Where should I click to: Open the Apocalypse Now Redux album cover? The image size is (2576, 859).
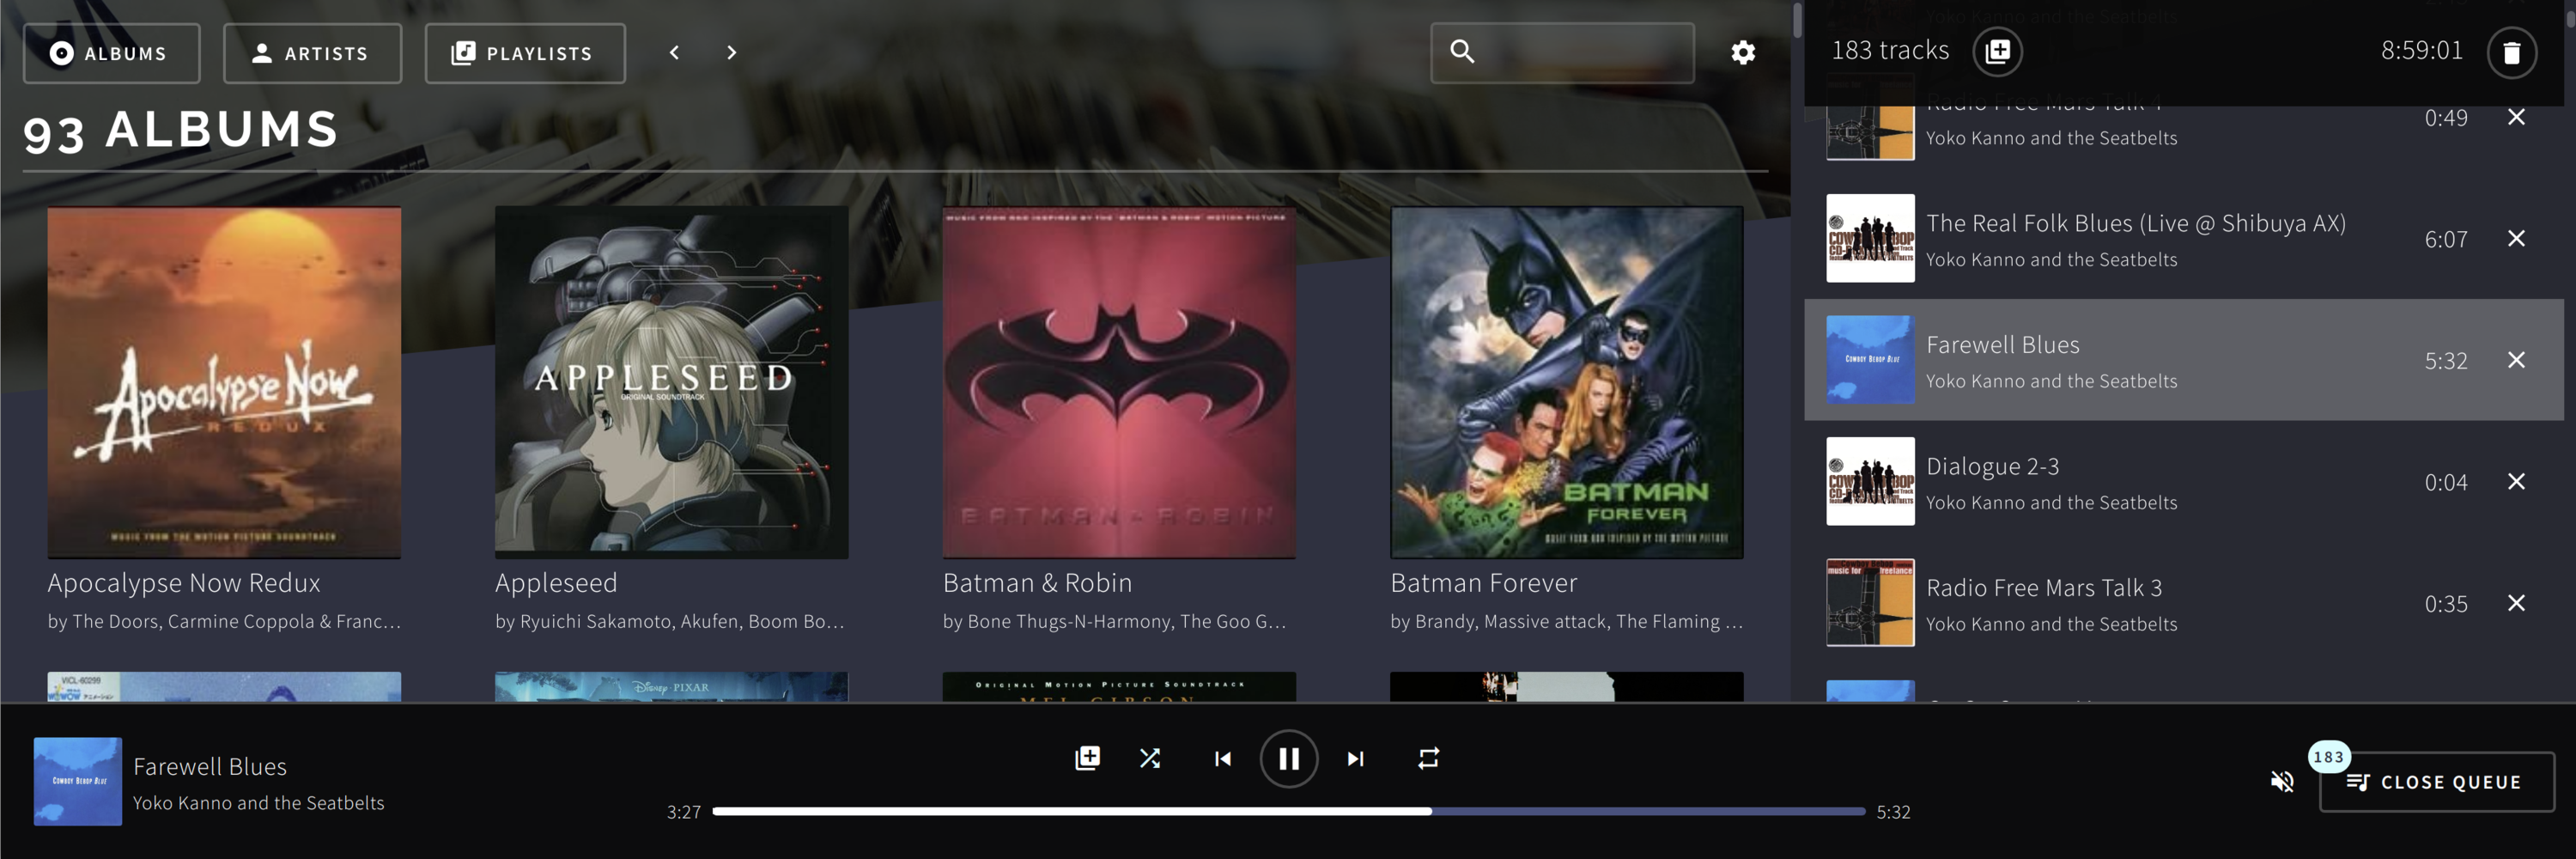click(225, 382)
